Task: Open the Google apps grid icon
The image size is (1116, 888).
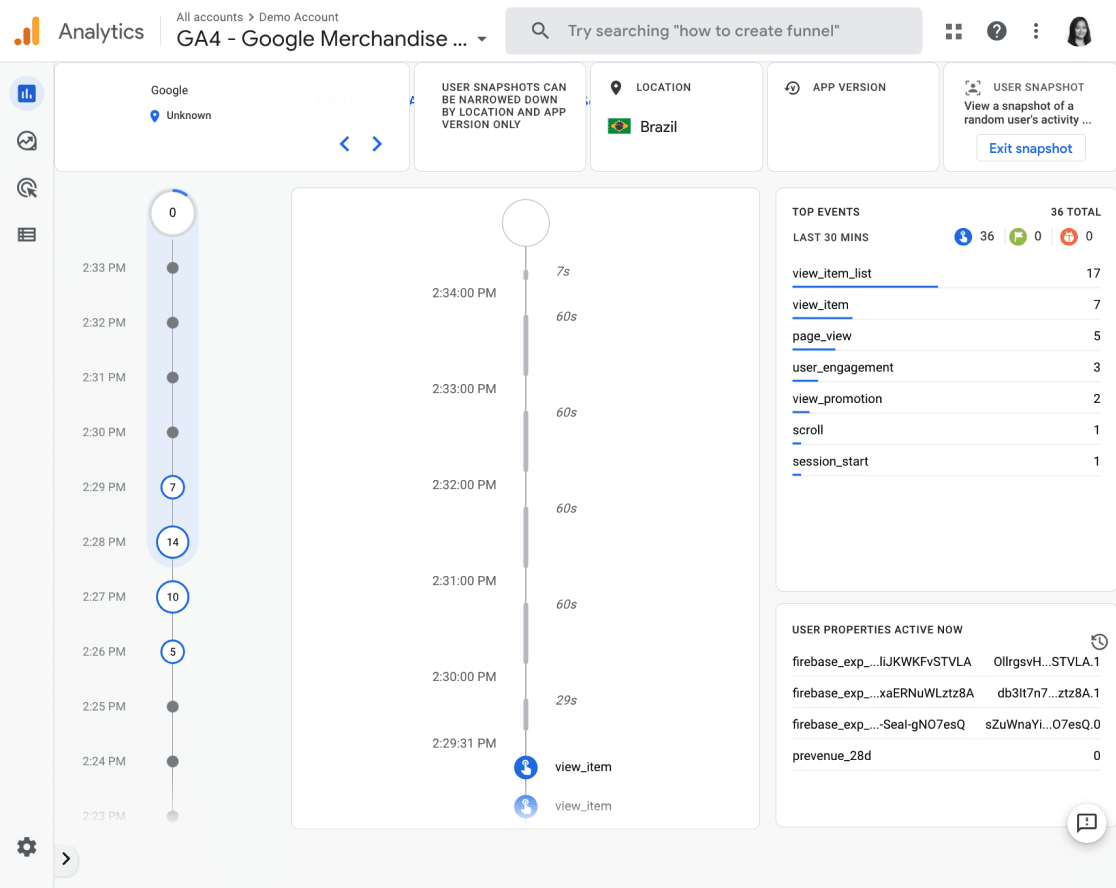Action: point(954,31)
